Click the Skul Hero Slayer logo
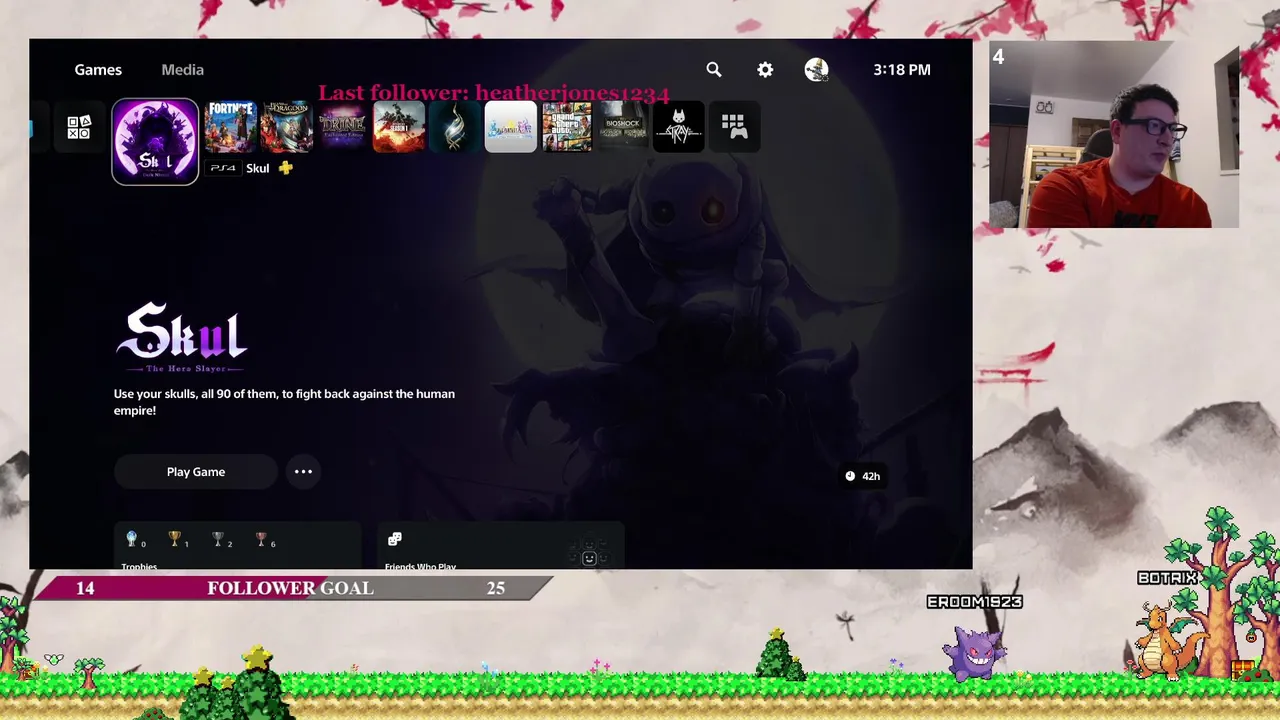 (181, 338)
